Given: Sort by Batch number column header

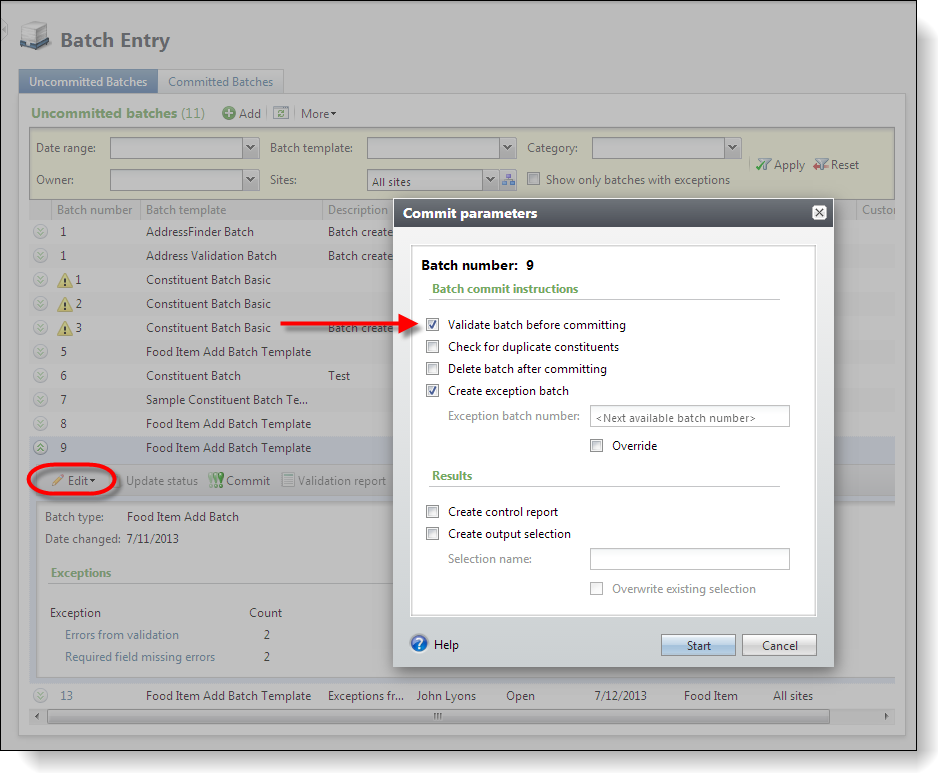Looking at the screenshot, I should point(95,210).
